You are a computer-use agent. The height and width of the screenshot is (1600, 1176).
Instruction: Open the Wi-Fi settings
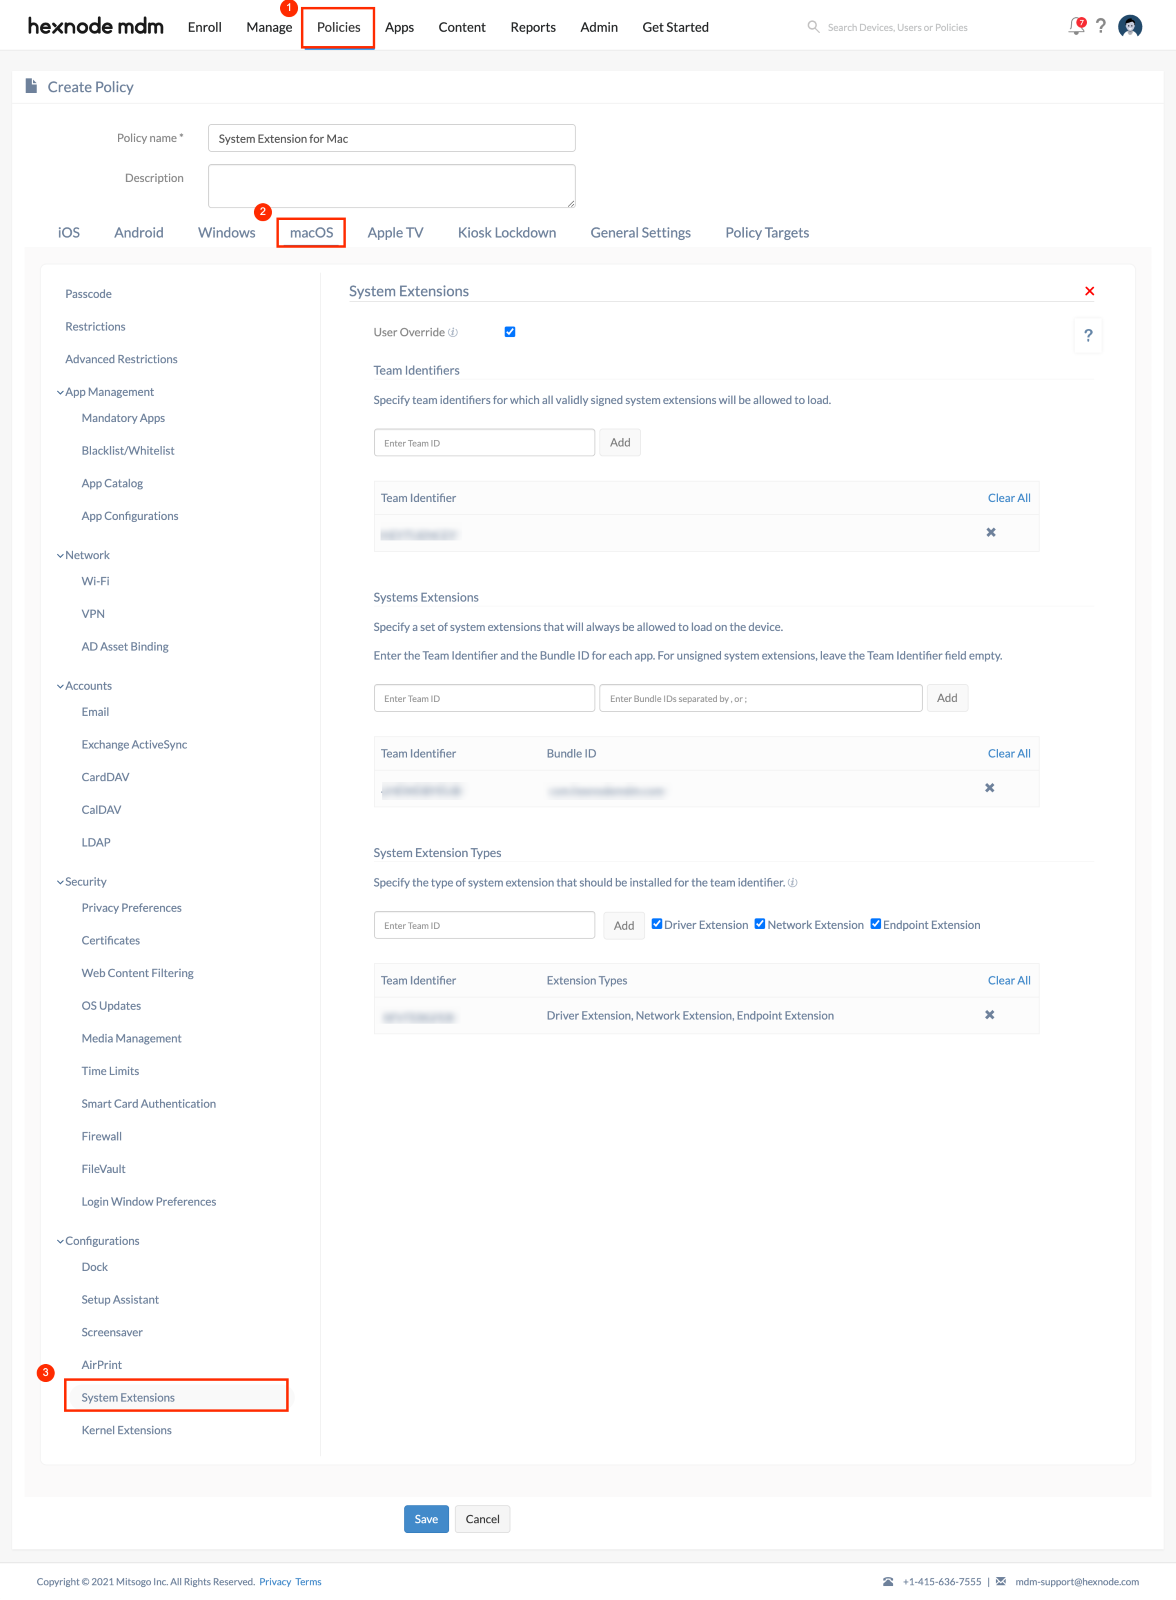pos(96,582)
